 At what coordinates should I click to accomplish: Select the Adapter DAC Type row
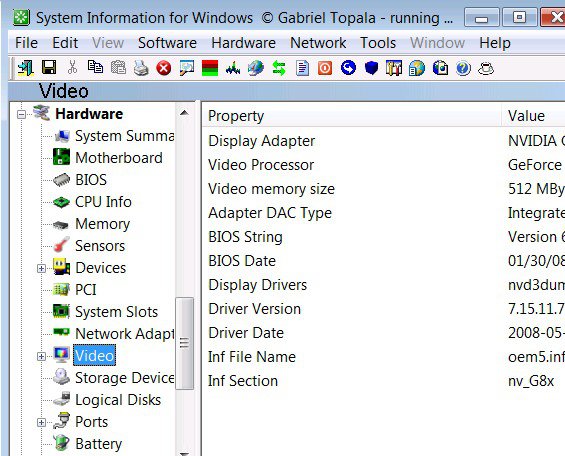(x=383, y=213)
